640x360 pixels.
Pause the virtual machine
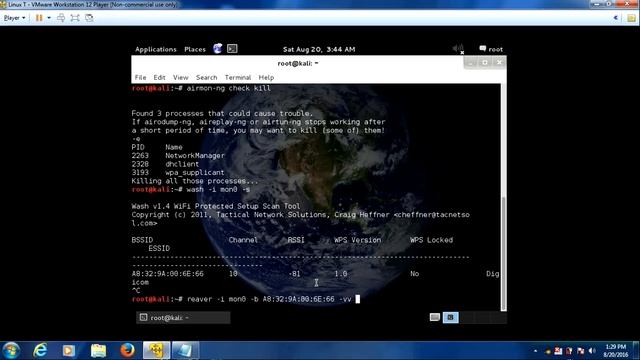coord(39,18)
